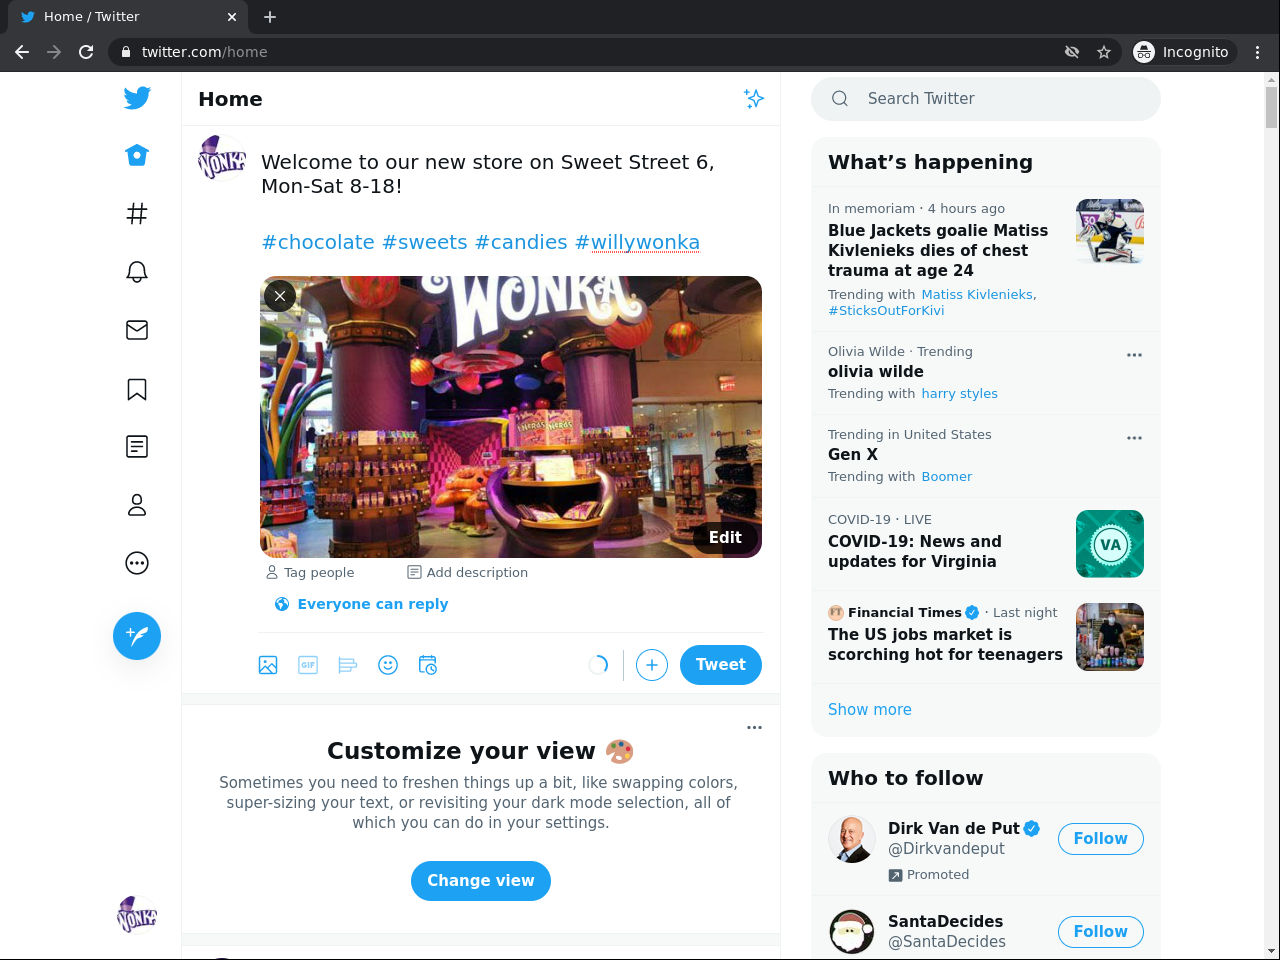The width and height of the screenshot is (1280, 960).
Task: Go back in browser history
Action: 22,52
